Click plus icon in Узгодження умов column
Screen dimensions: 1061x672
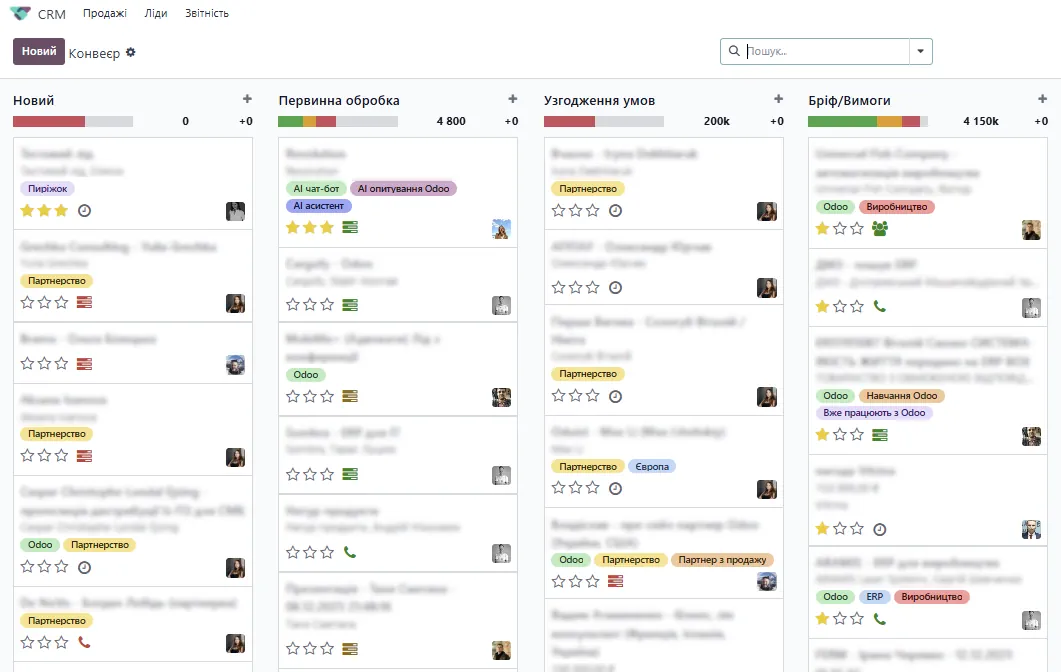pyautogui.click(x=778, y=99)
